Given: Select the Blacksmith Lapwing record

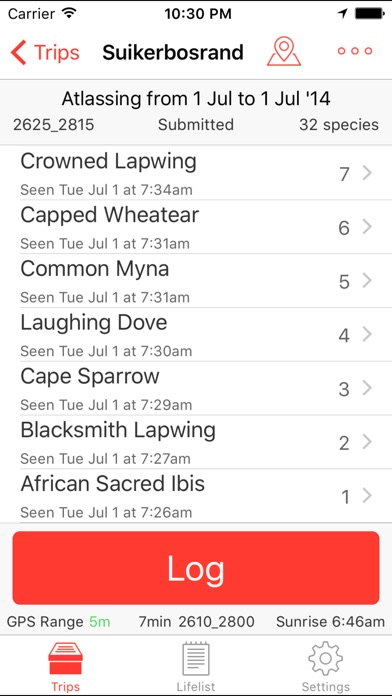Looking at the screenshot, I should click(196, 442).
